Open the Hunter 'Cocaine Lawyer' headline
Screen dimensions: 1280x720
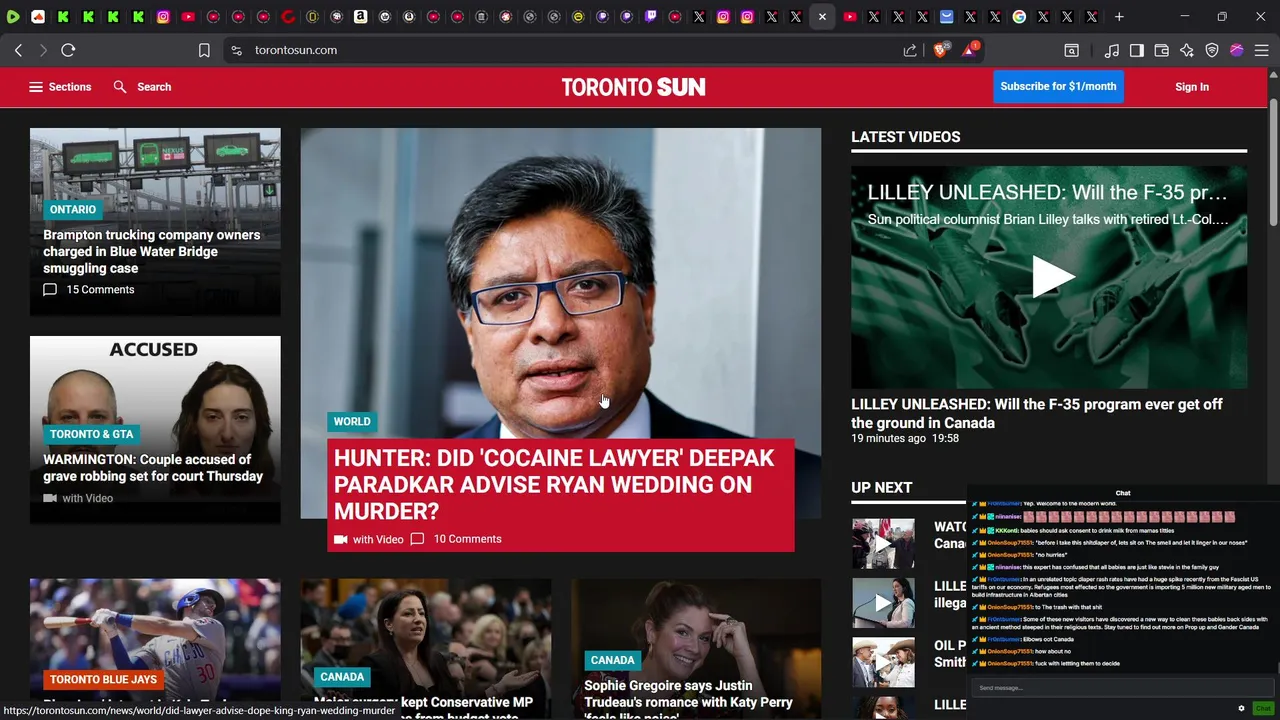(x=554, y=485)
